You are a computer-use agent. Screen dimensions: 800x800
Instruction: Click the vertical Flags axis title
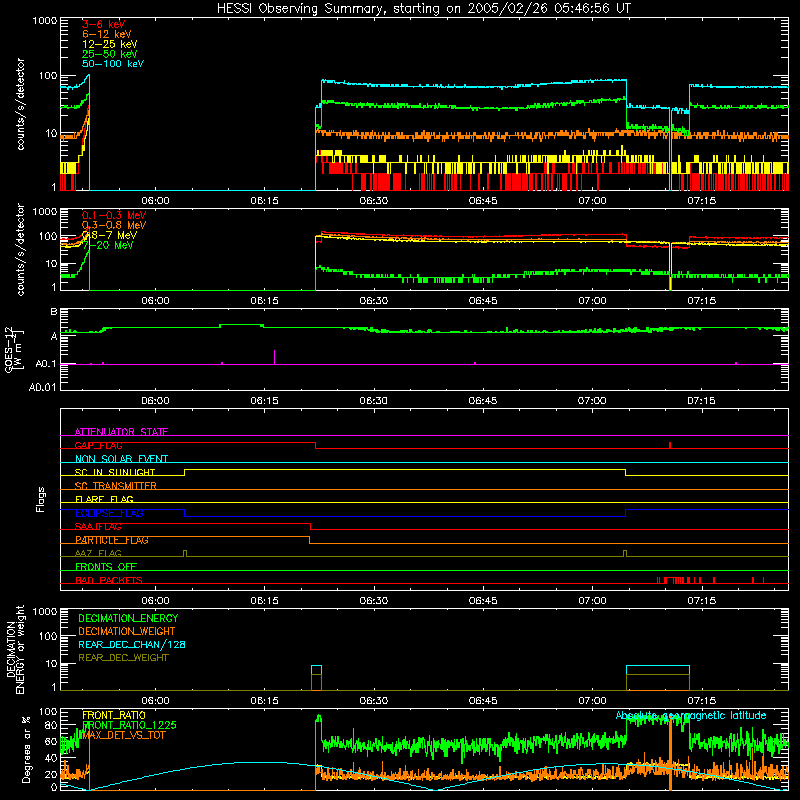coord(41,499)
